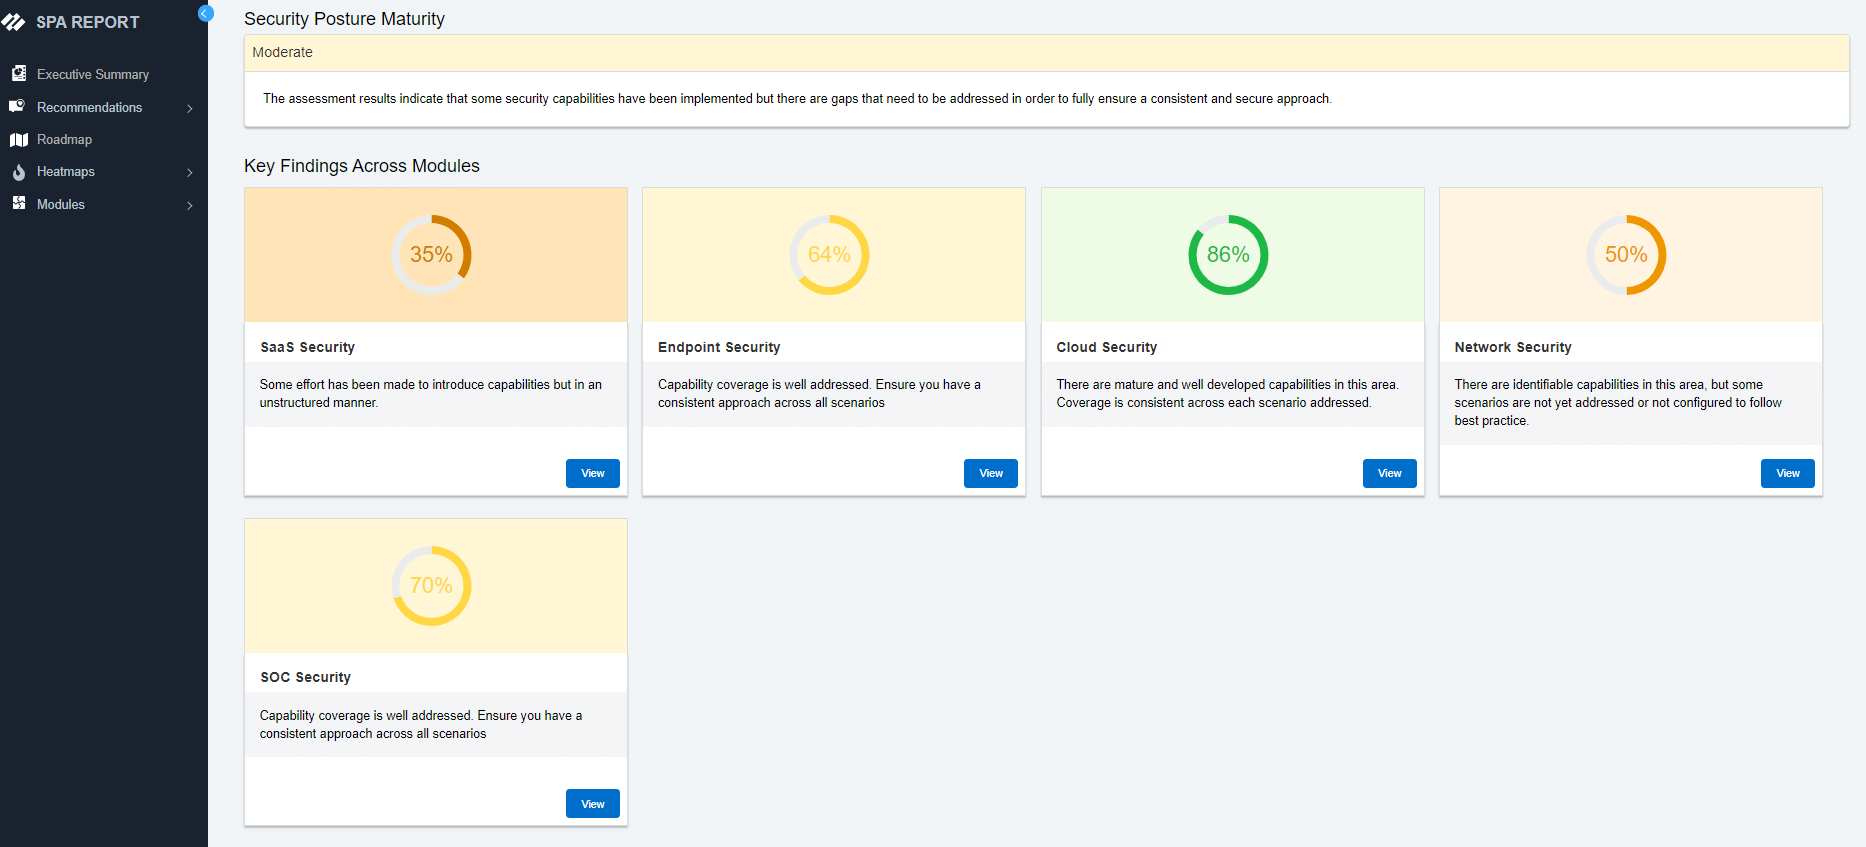The image size is (1866, 847).
Task: Click the 86% Cloud Security progress ring
Action: point(1227,255)
